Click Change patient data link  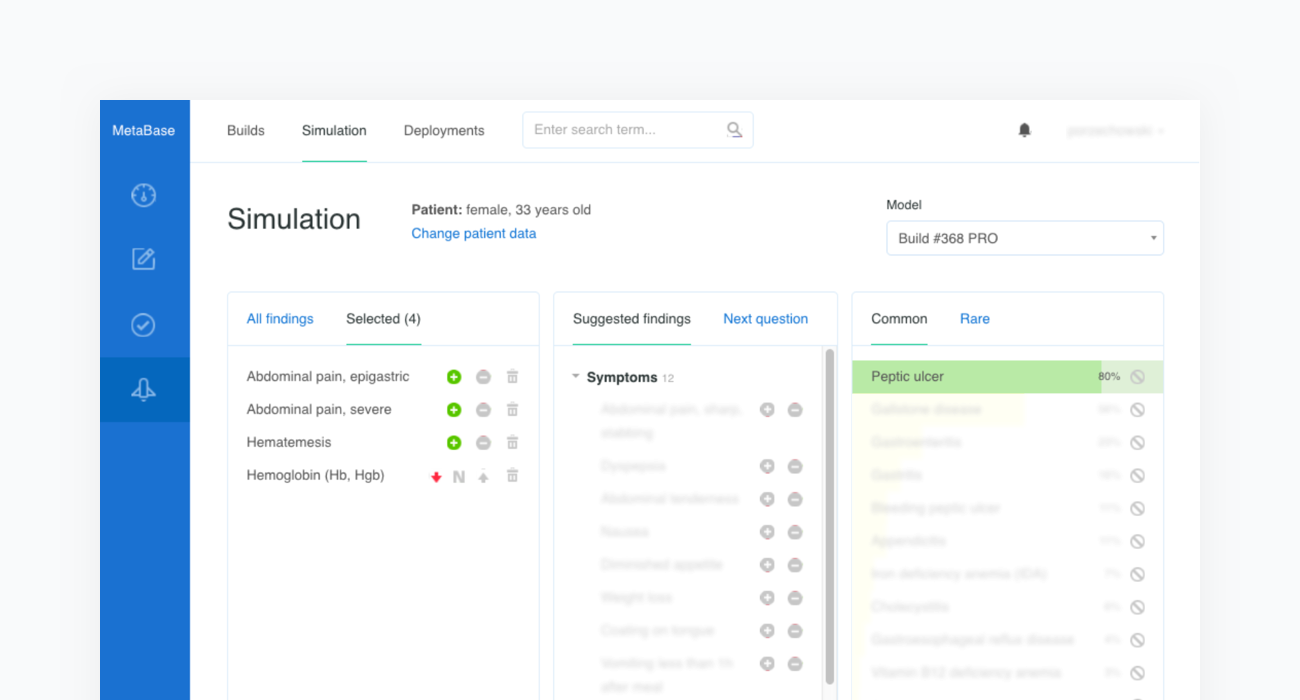pos(474,233)
